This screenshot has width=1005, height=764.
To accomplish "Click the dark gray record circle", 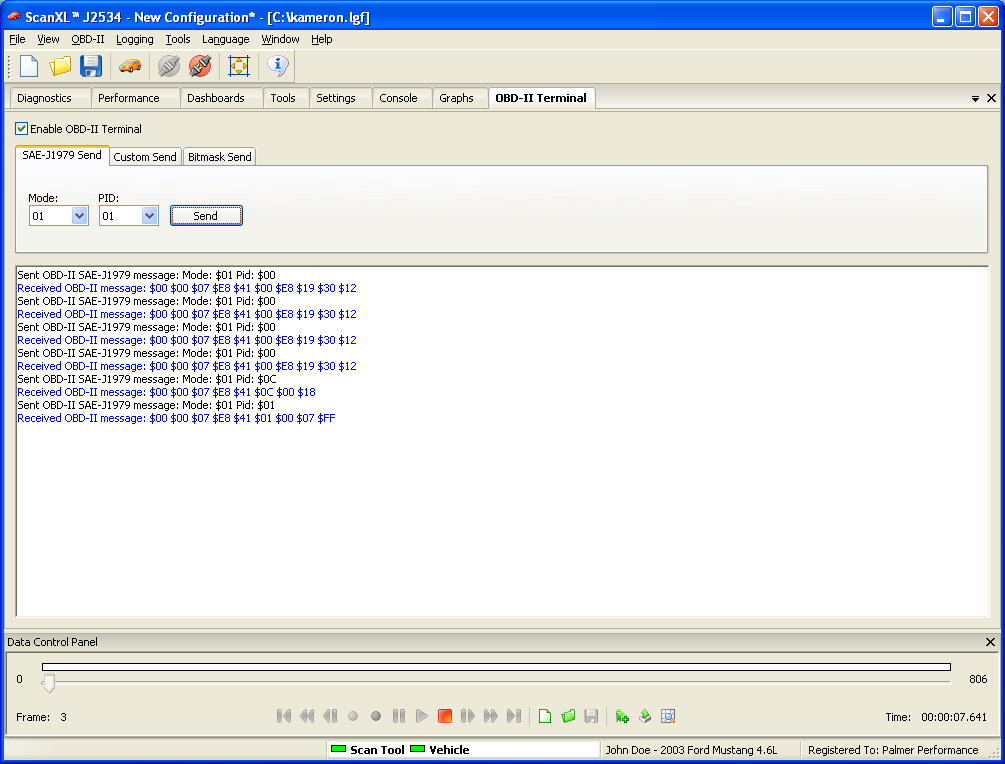I will coord(376,716).
